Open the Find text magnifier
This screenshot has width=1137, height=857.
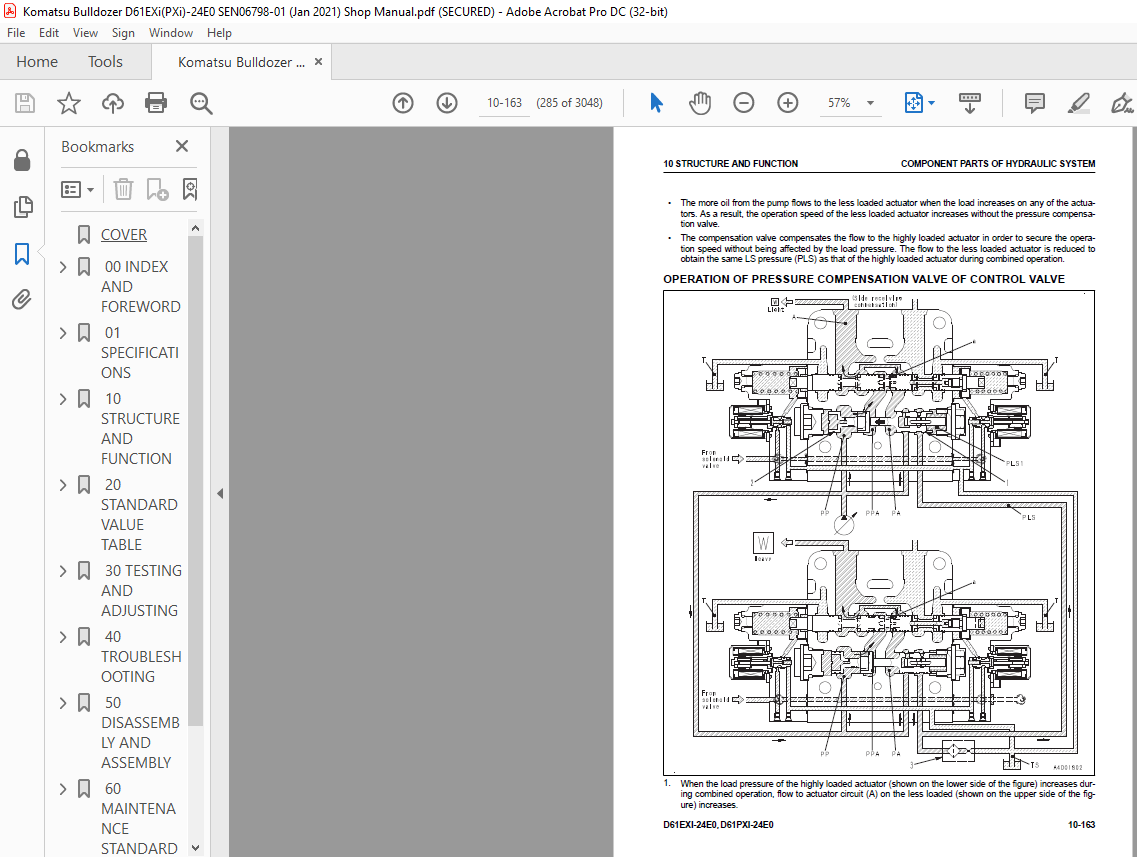201,103
